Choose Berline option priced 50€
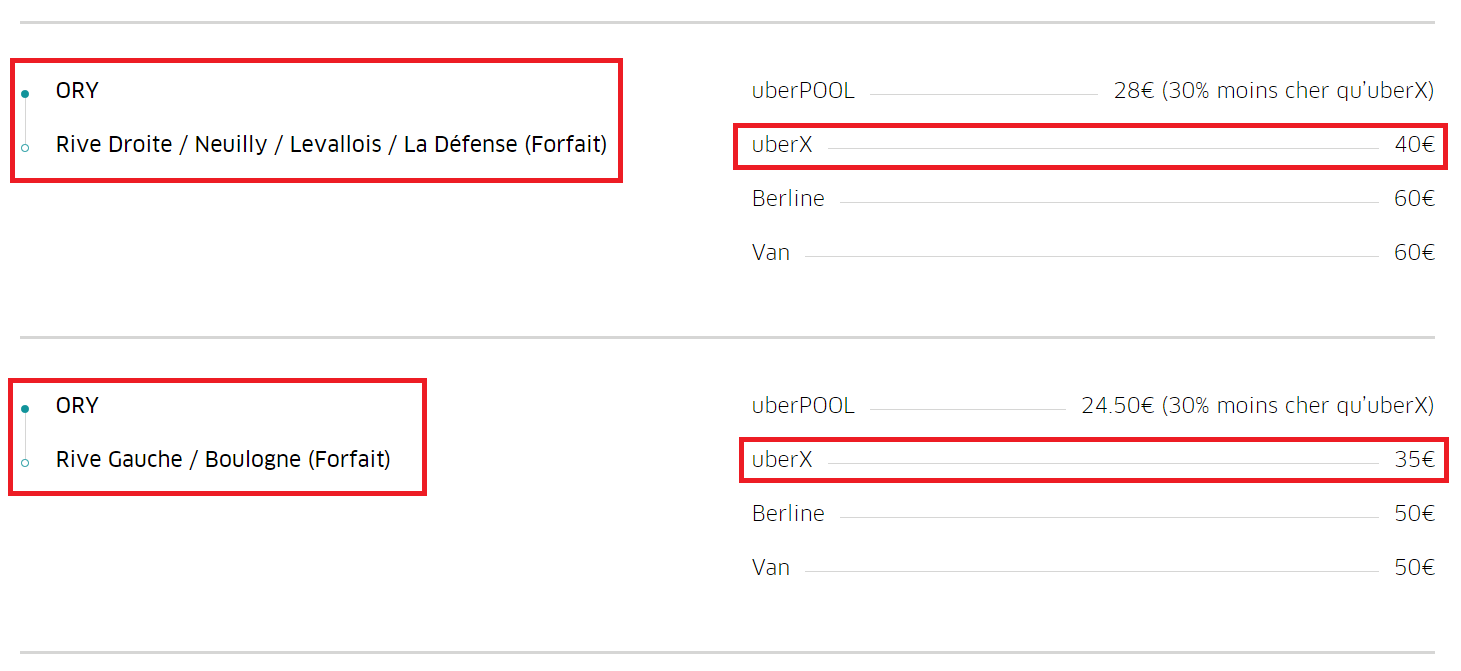Image resolution: width=1461 pixels, height=671 pixels. coord(1093,514)
